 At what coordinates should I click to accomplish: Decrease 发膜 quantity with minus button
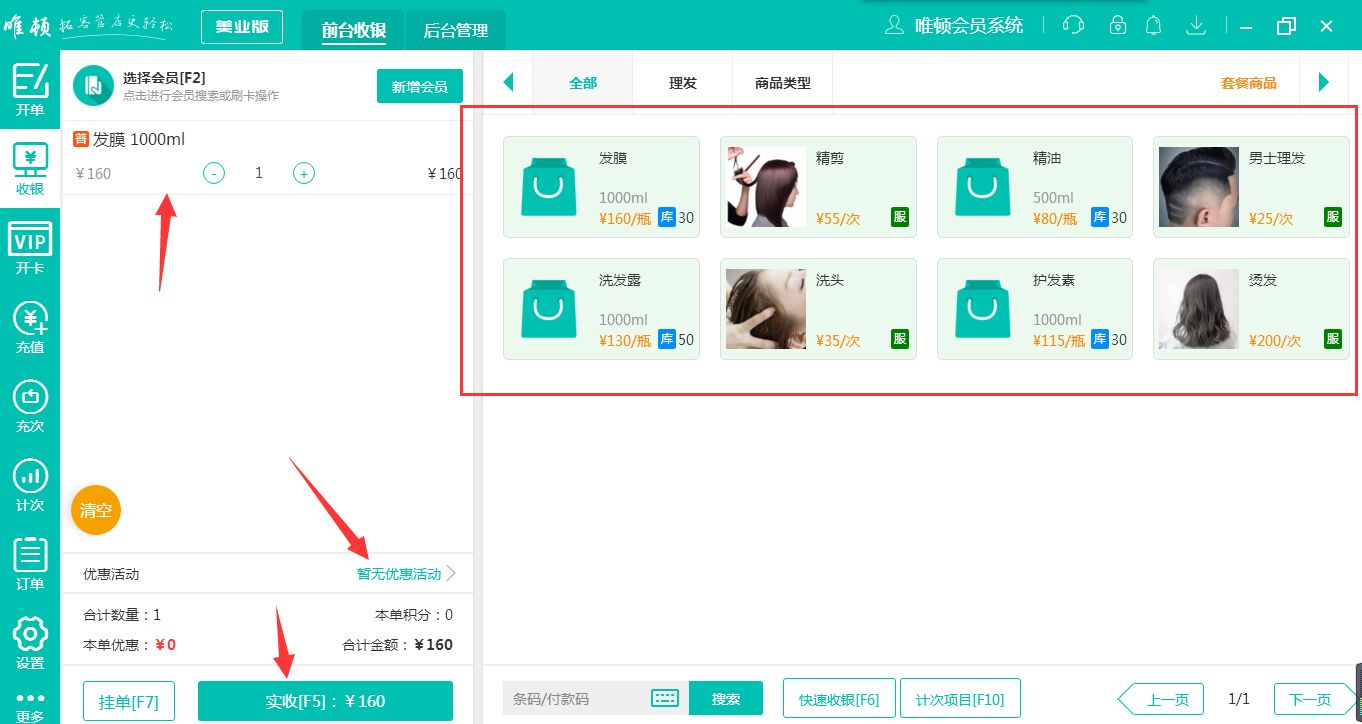point(214,173)
